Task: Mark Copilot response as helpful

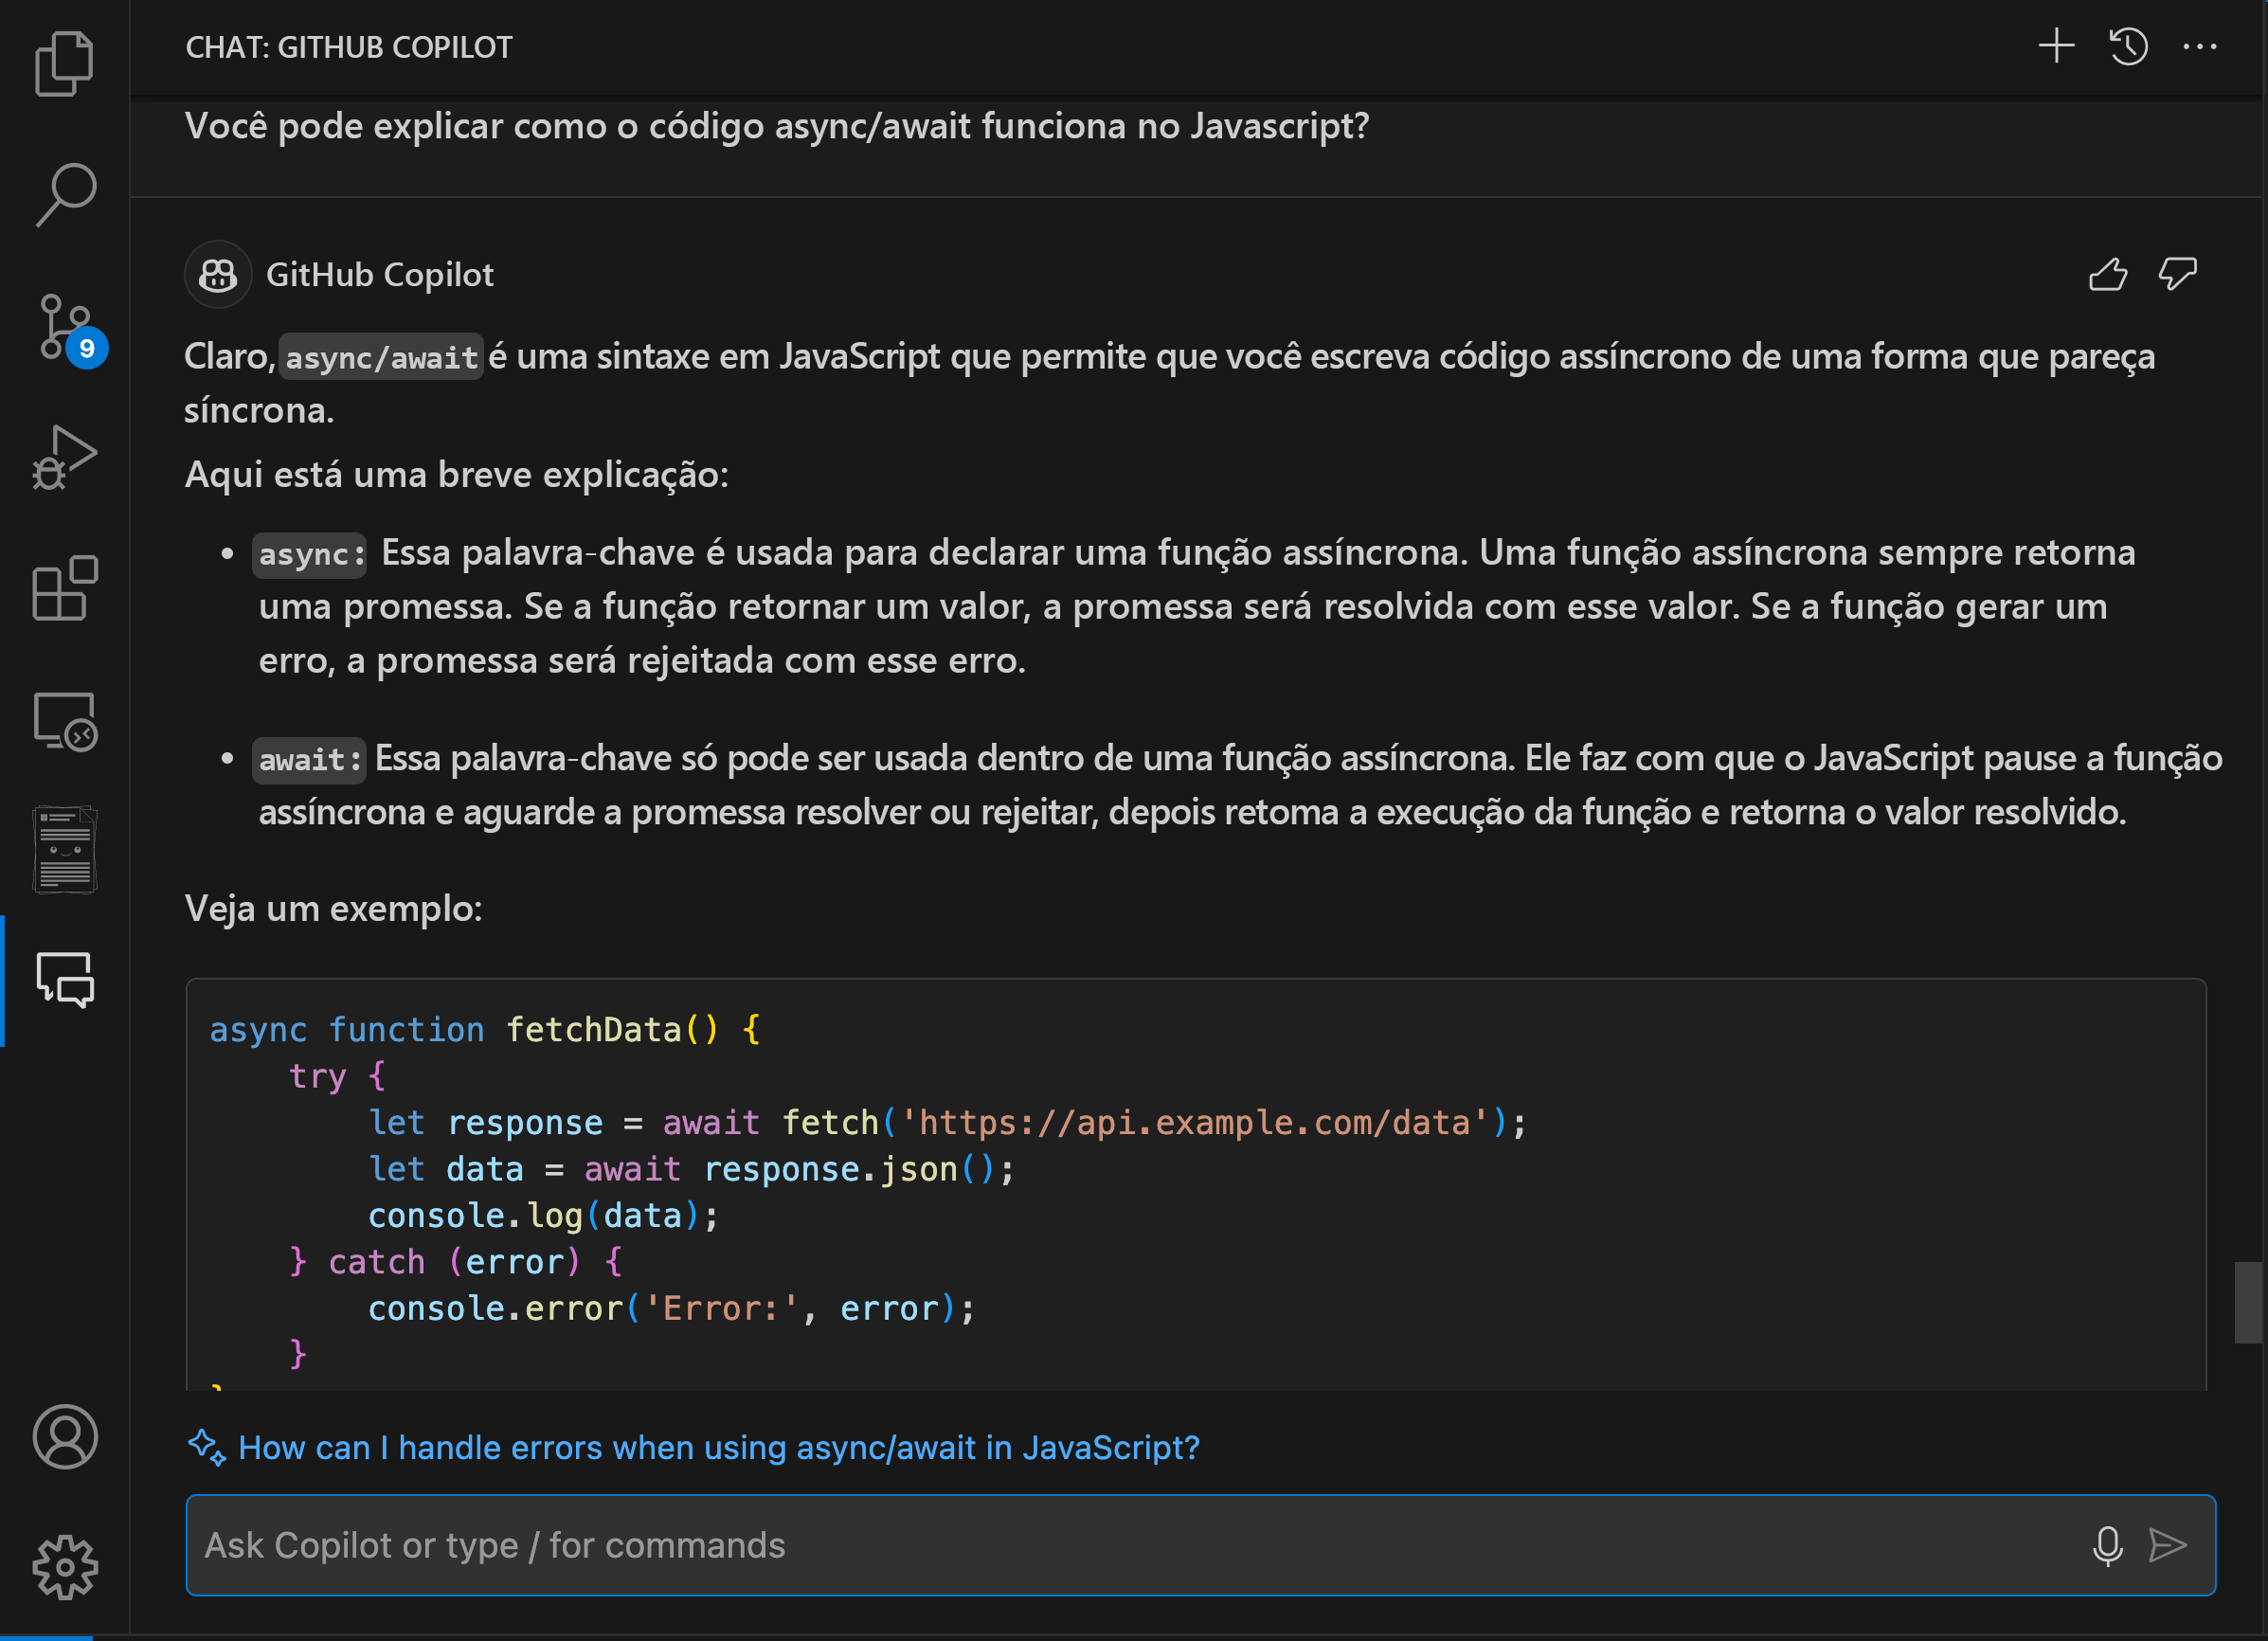Action: pos(2107,274)
